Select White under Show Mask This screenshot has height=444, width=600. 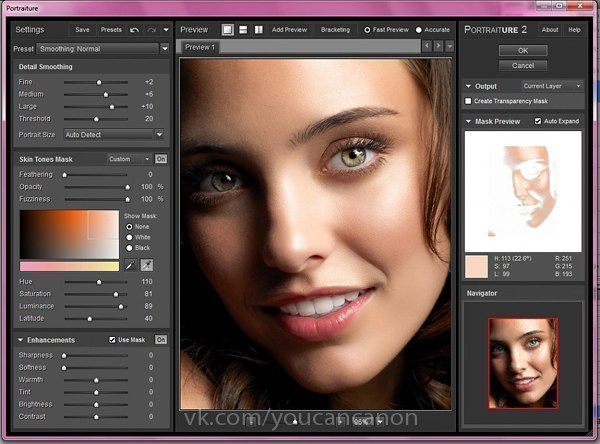tap(129, 236)
